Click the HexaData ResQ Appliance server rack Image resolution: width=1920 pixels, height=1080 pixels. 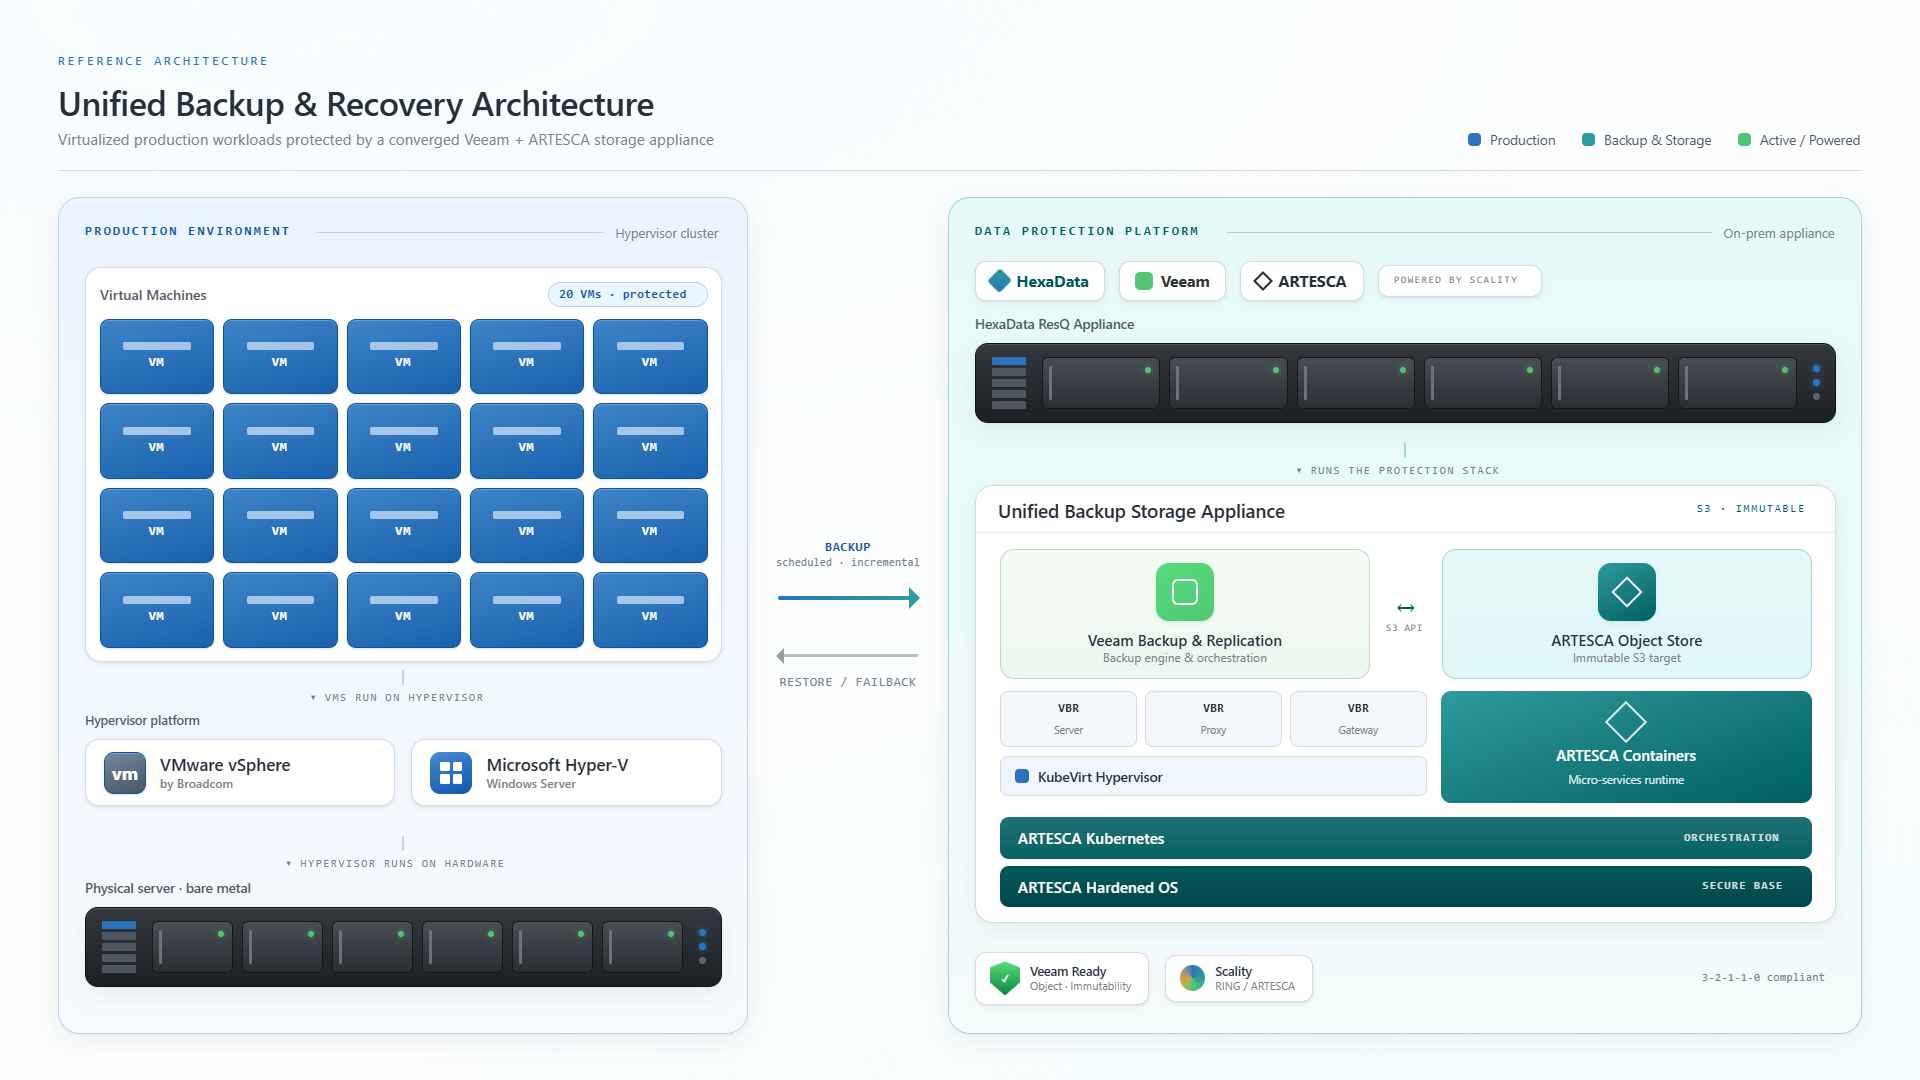point(1405,383)
